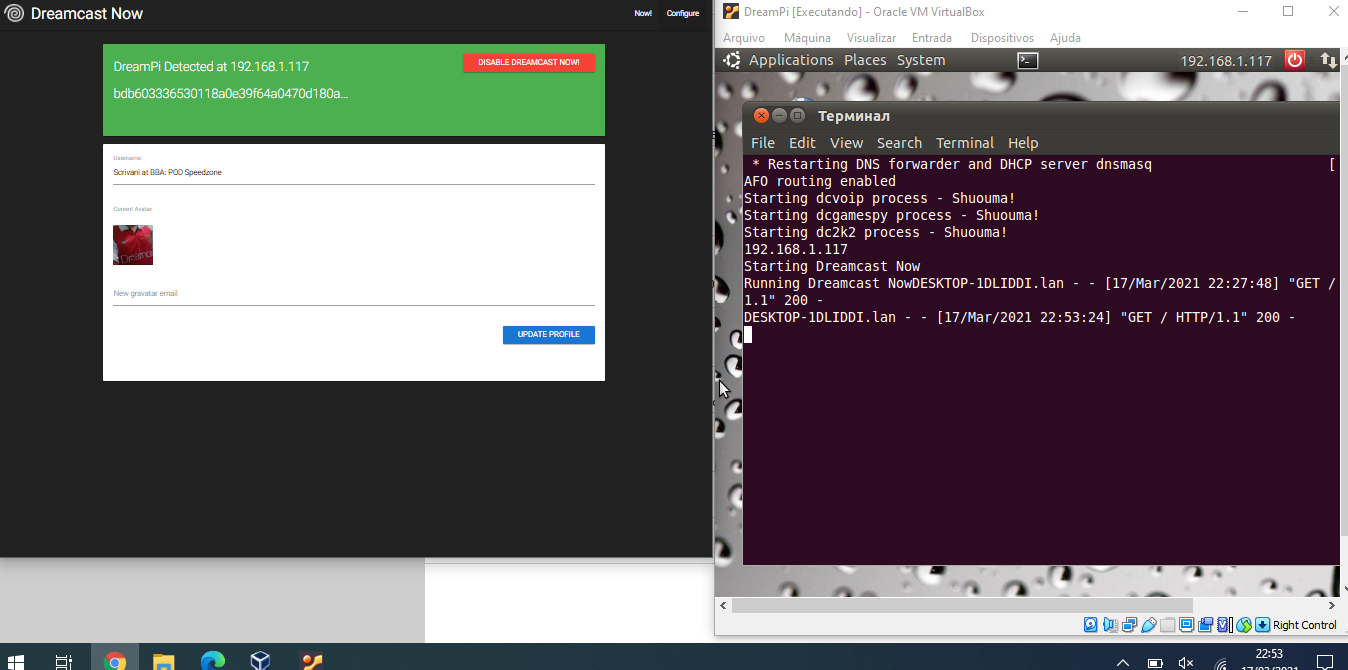
Task: Click the Right Control host key label
Action: [x=1304, y=625]
